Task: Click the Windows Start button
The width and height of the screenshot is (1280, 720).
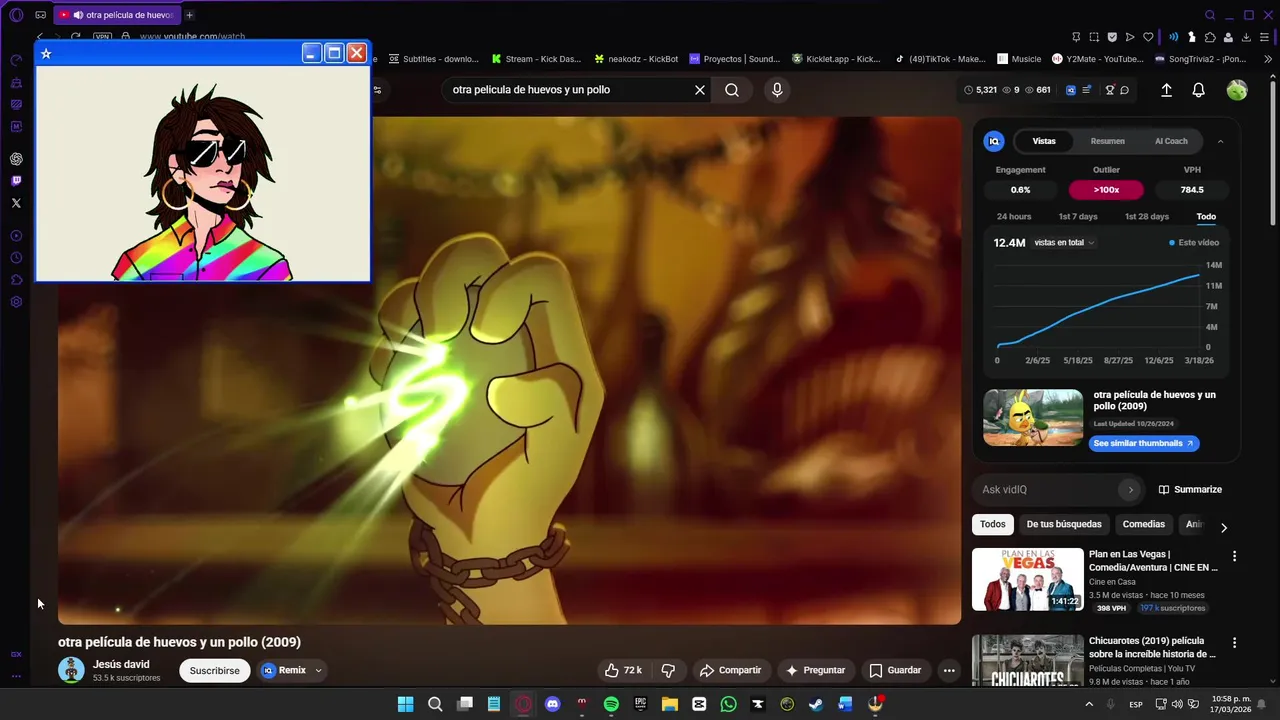Action: (x=405, y=704)
